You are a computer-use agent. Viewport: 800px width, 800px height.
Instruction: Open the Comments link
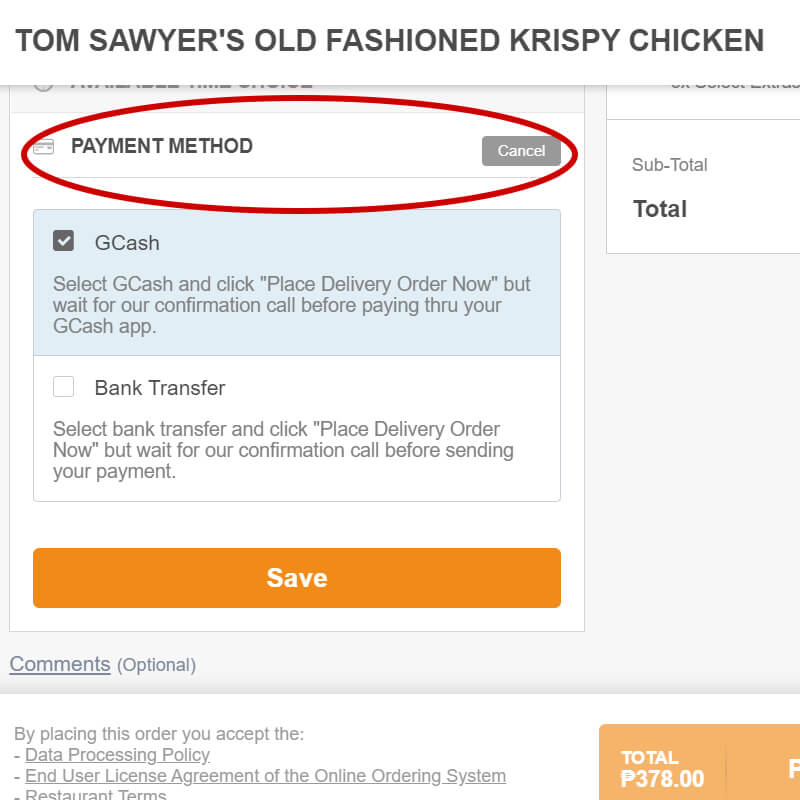coord(60,664)
